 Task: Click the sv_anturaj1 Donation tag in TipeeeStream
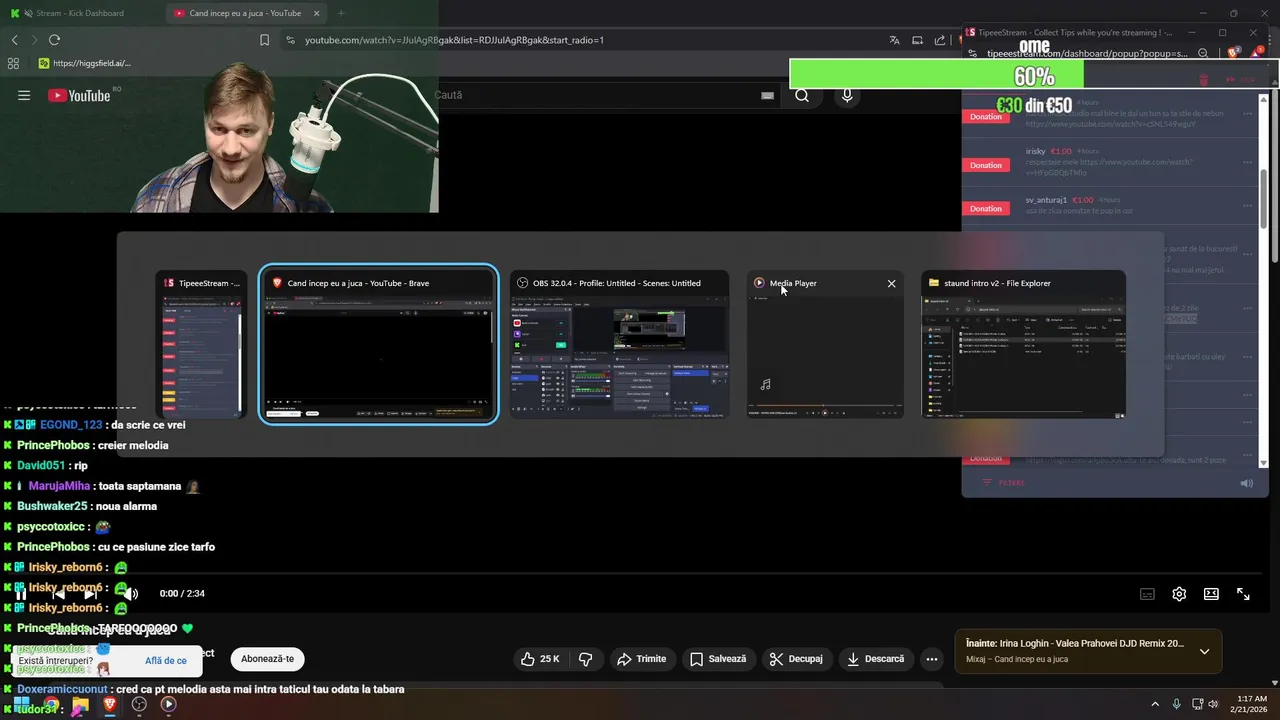tap(986, 209)
